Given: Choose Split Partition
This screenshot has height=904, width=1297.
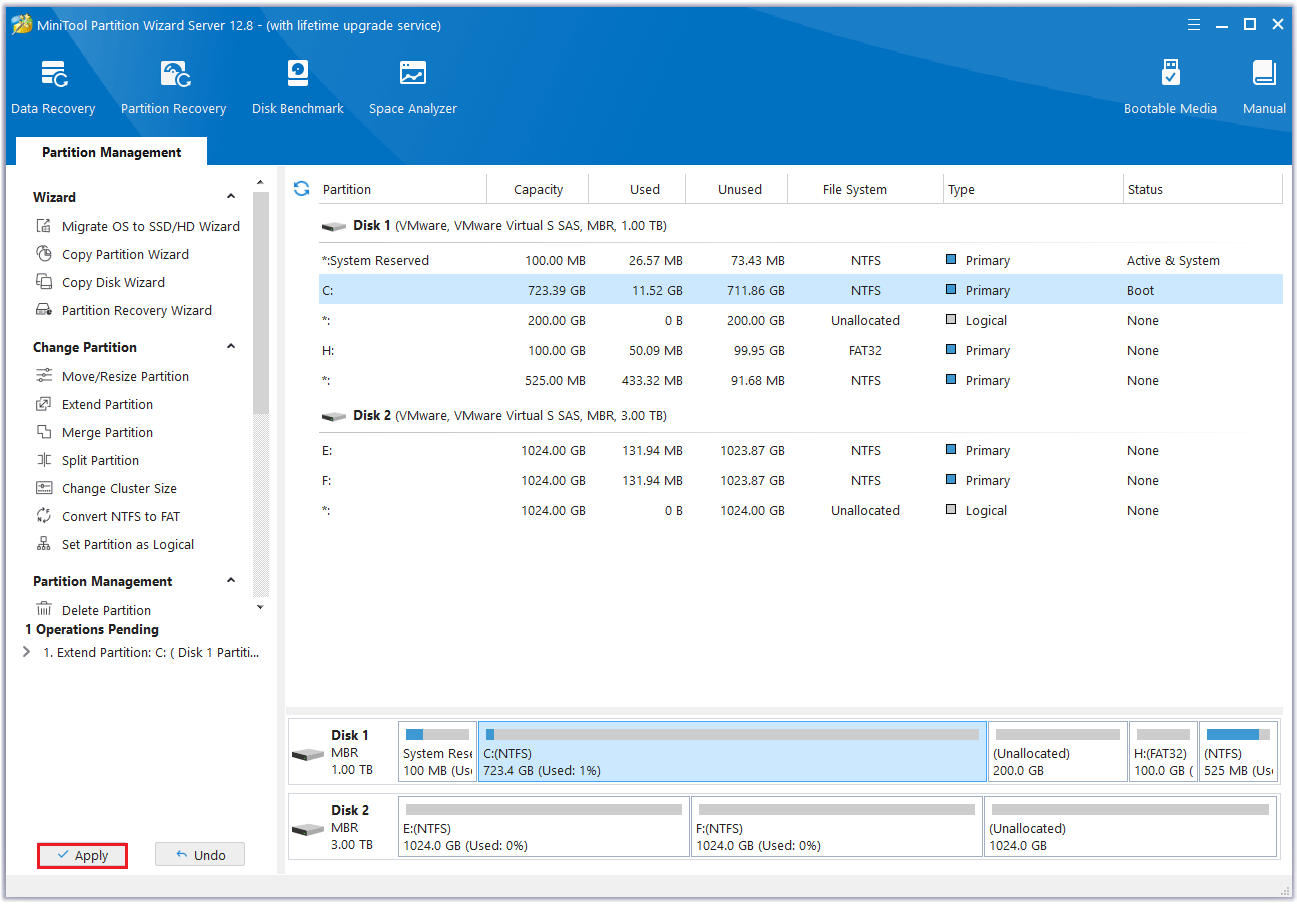Looking at the screenshot, I should (x=87, y=460).
